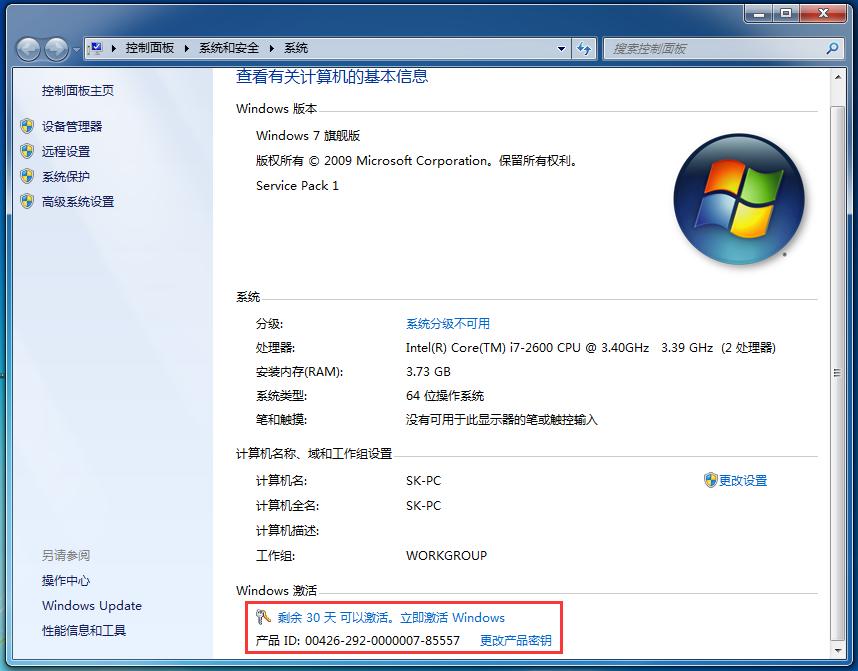Click the back navigation arrow

[29, 48]
